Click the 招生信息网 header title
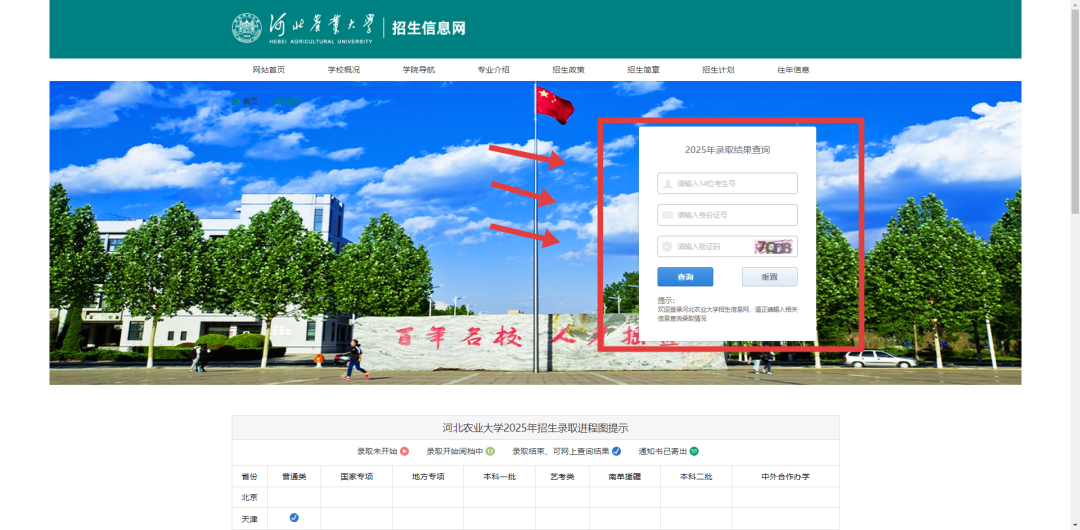Viewport: 1080px width, 530px height. [x=428, y=28]
